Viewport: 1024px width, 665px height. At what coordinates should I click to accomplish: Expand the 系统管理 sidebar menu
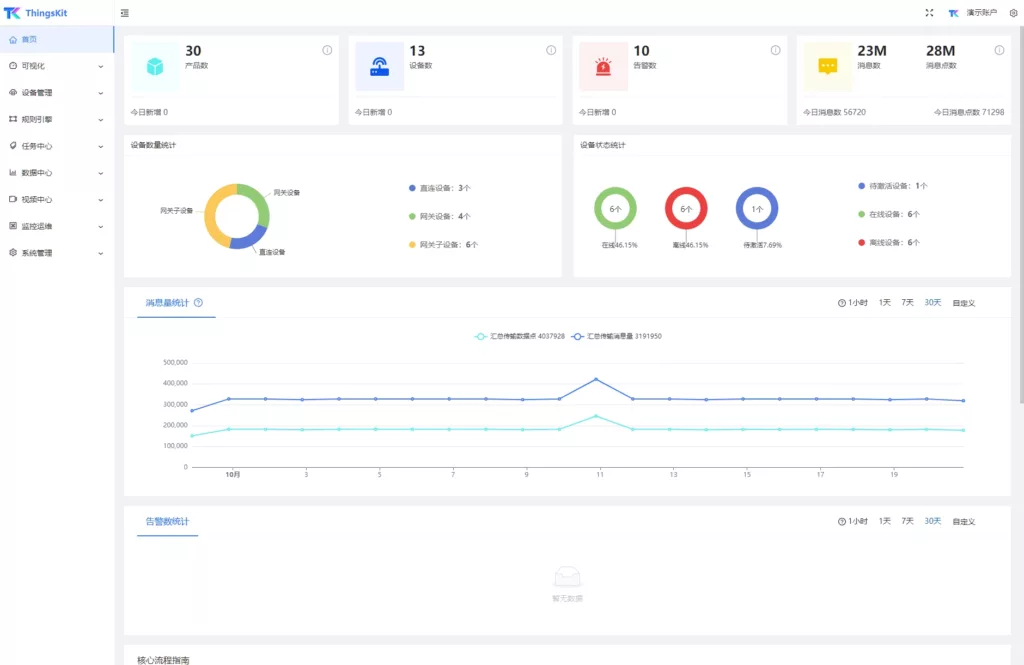tap(56, 253)
